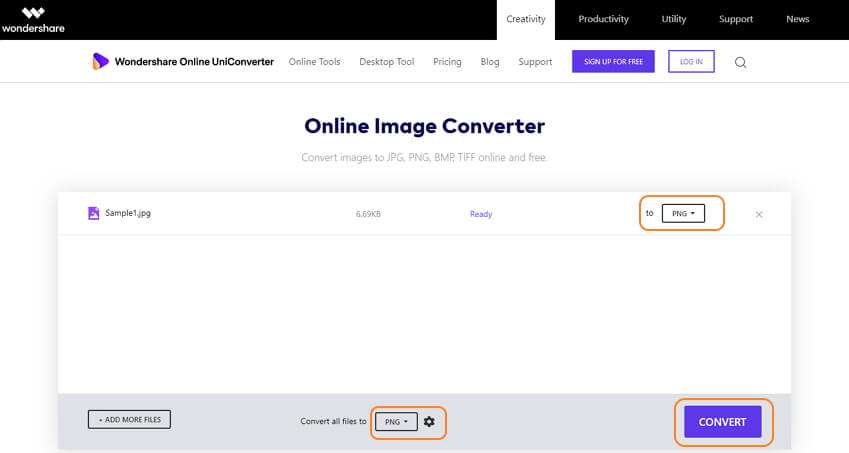Open the Online Tools menu
The image size is (849, 453).
[314, 62]
